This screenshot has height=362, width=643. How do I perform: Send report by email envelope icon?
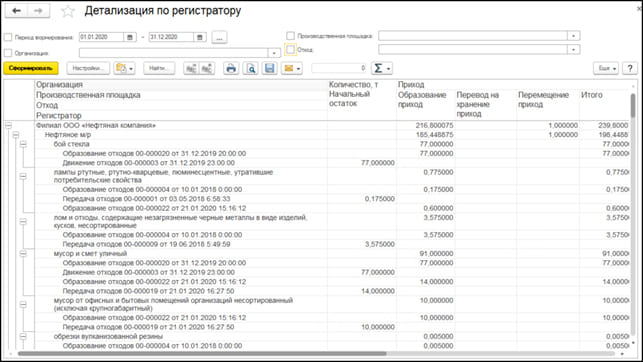coord(289,68)
